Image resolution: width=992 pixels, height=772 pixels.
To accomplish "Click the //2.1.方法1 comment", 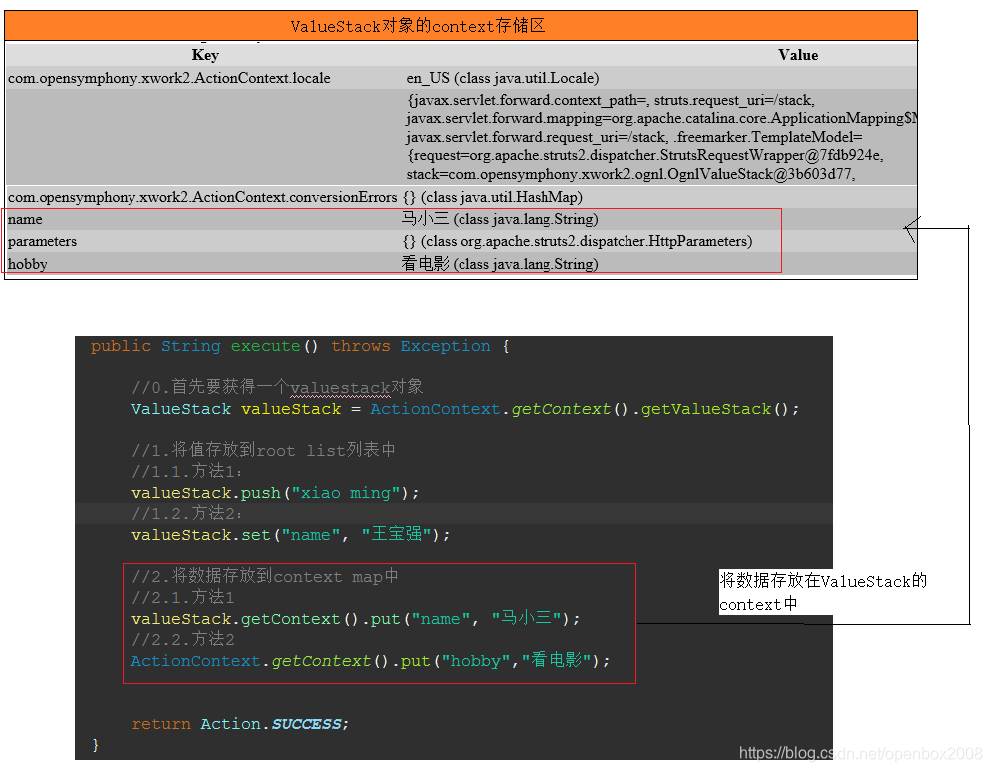I will coord(183,597).
